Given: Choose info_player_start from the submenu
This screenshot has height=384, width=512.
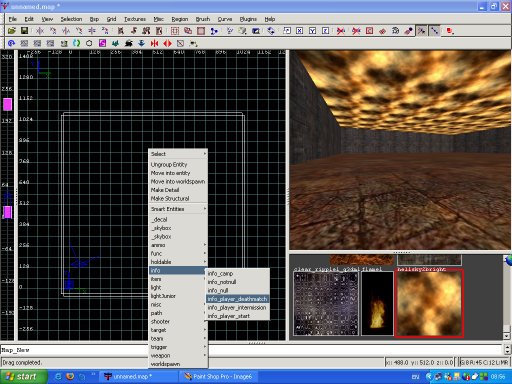Looking at the screenshot, I should pyautogui.click(x=237, y=316).
